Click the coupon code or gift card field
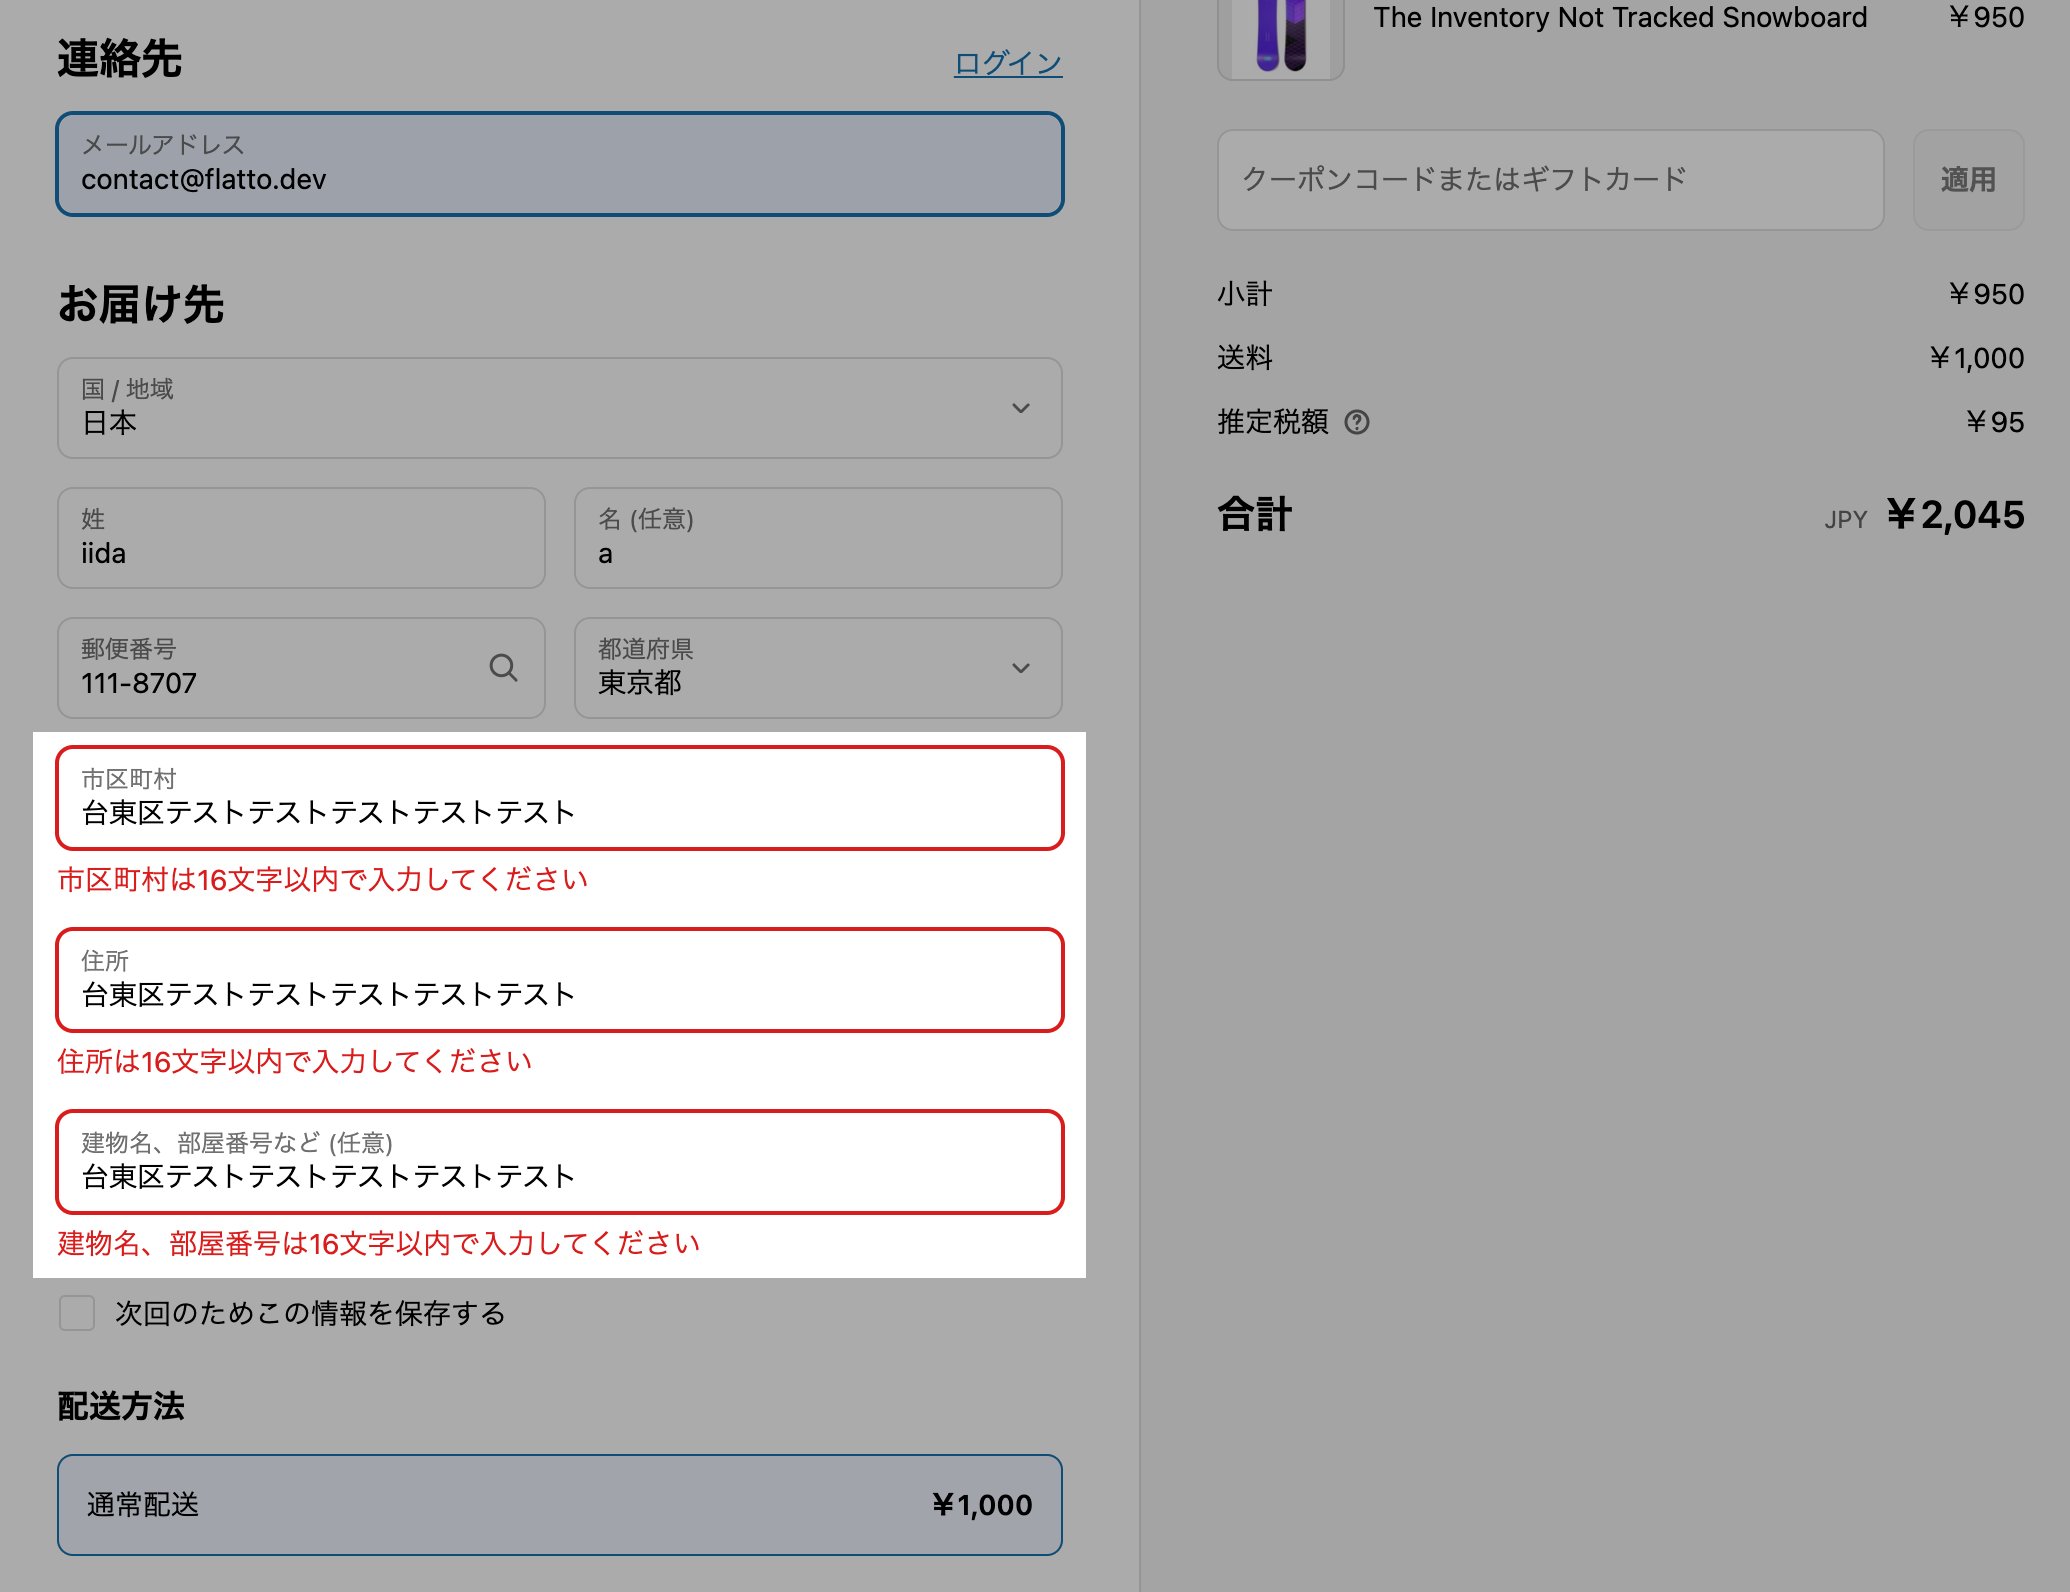Image resolution: width=2070 pixels, height=1592 pixels. click(1549, 180)
